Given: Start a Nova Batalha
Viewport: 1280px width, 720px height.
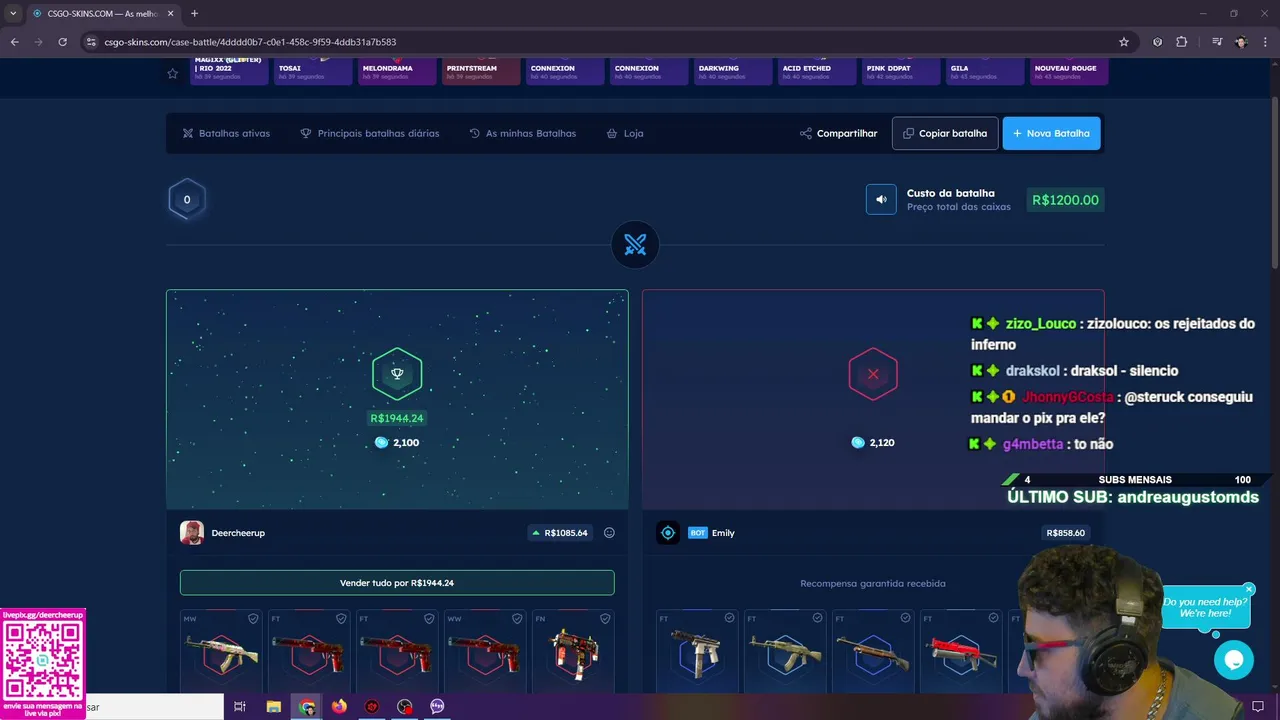Looking at the screenshot, I should 1052,133.
